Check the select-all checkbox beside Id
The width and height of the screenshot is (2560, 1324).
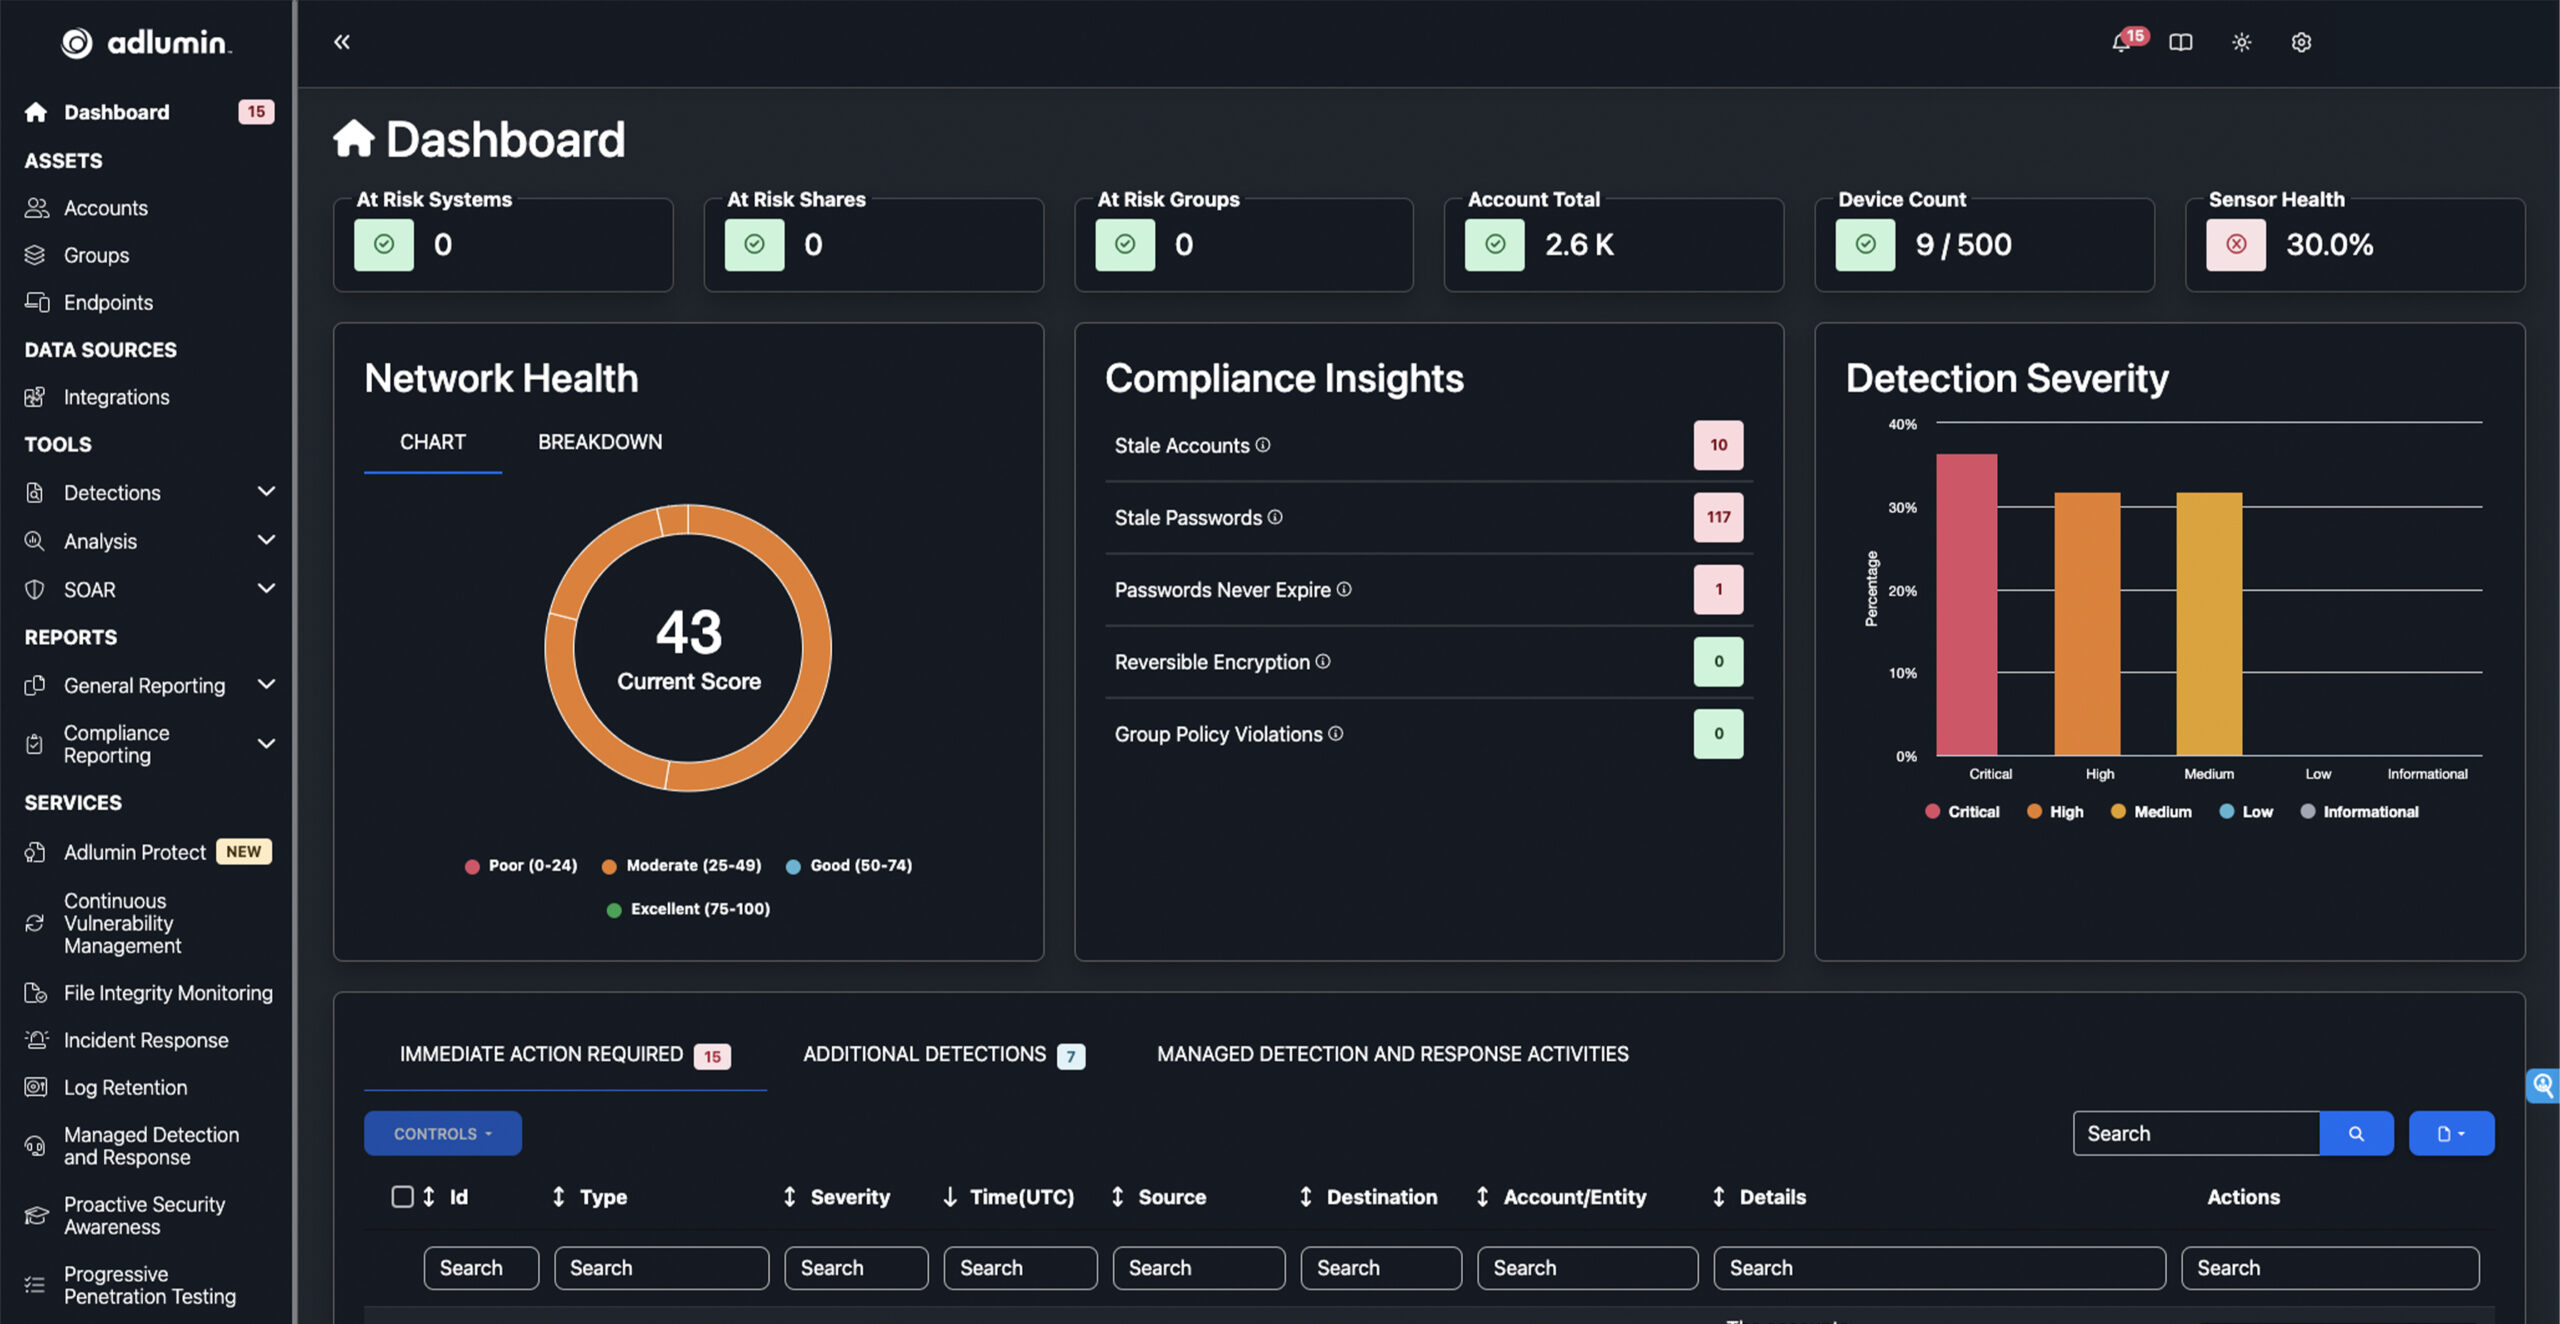[x=402, y=1196]
